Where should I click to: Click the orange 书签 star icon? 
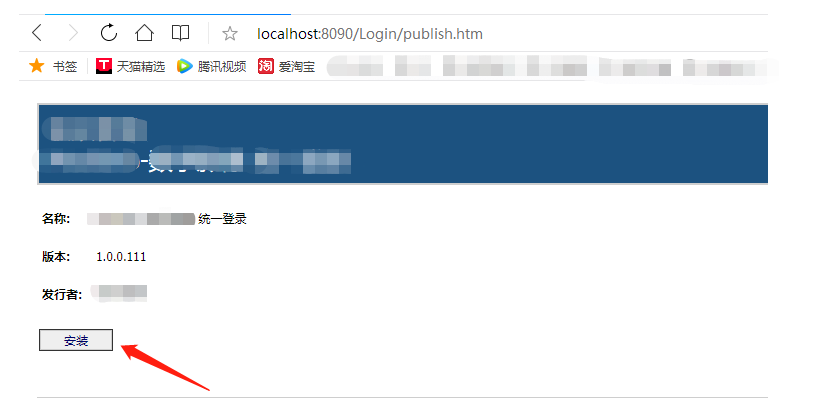36,66
